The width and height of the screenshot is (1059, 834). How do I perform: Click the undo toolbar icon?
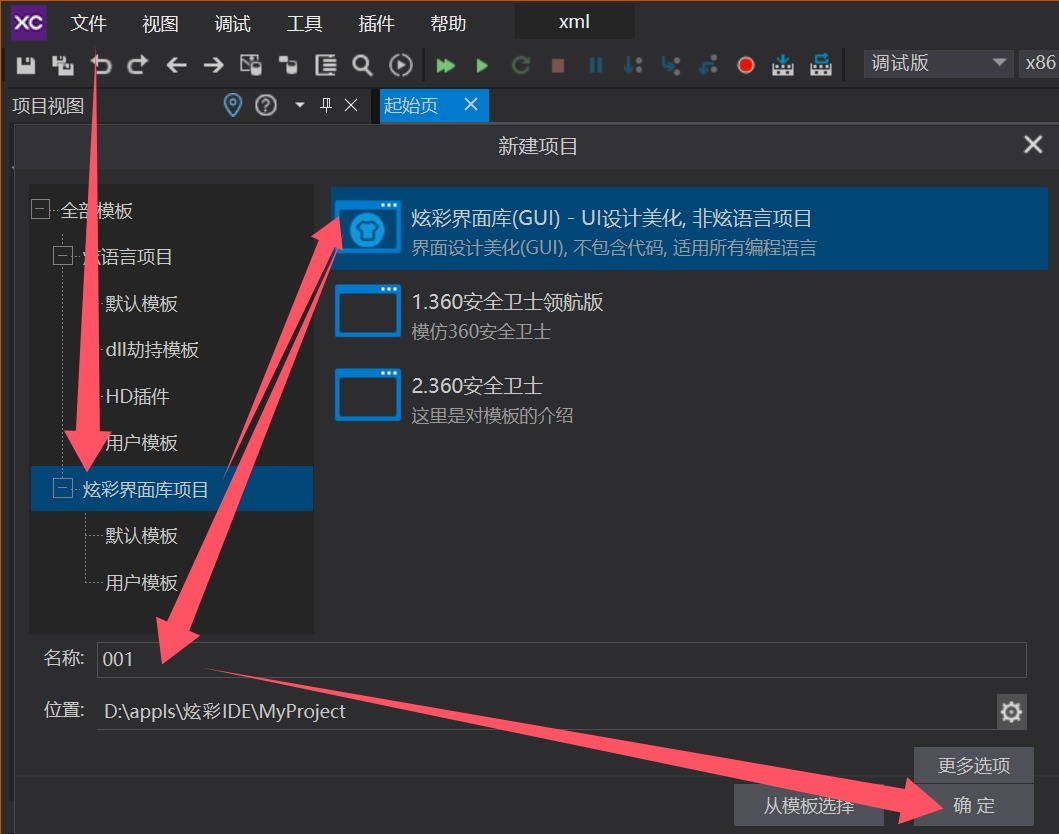101,66
